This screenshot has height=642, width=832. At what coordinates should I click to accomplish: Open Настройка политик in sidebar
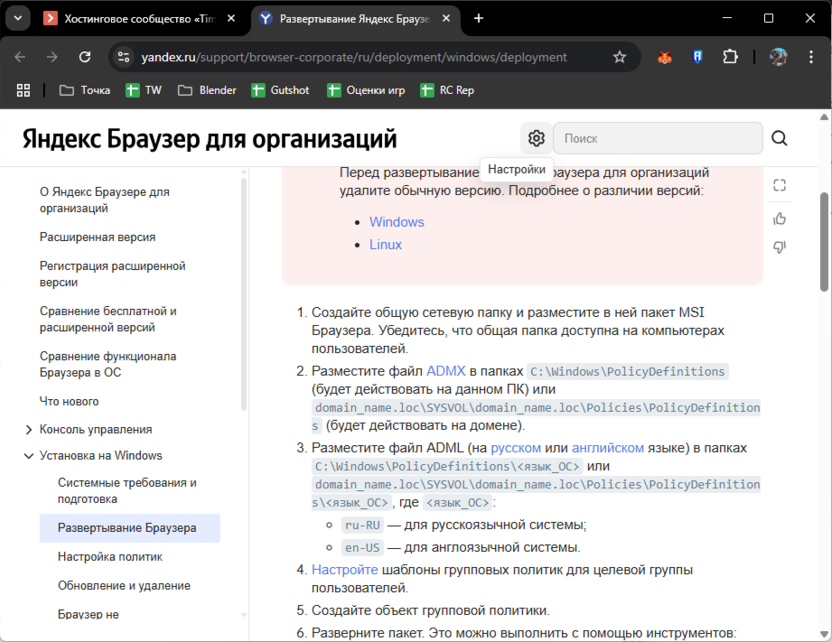(x=110, y=556)
